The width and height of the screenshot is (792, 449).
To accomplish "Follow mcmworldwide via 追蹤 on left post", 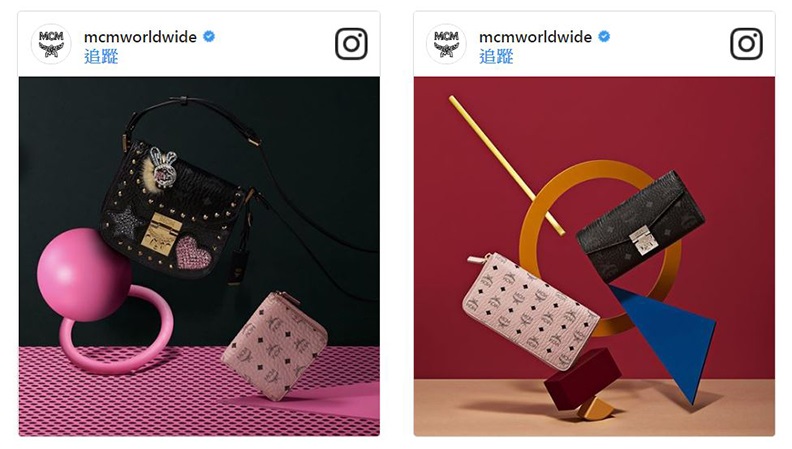I will click(x=101, y=56).
